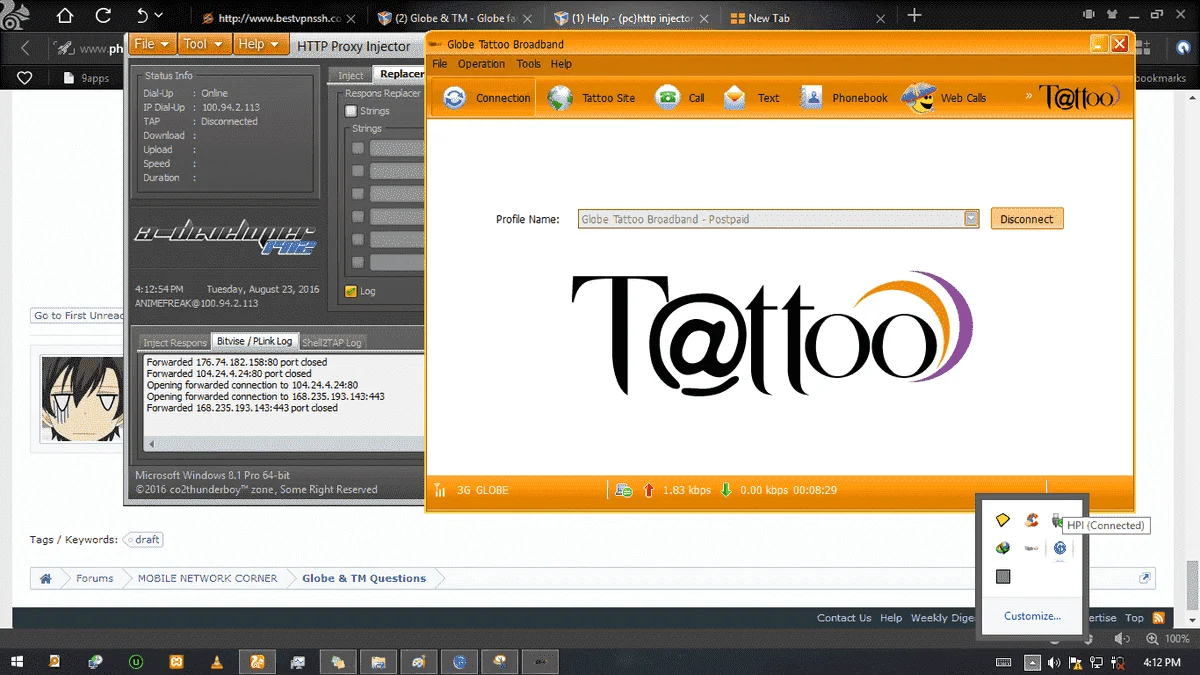This screenshot has width=1200, height=675.
Task: Show hidden tray icons arrow
Action: pos(1032,662)
